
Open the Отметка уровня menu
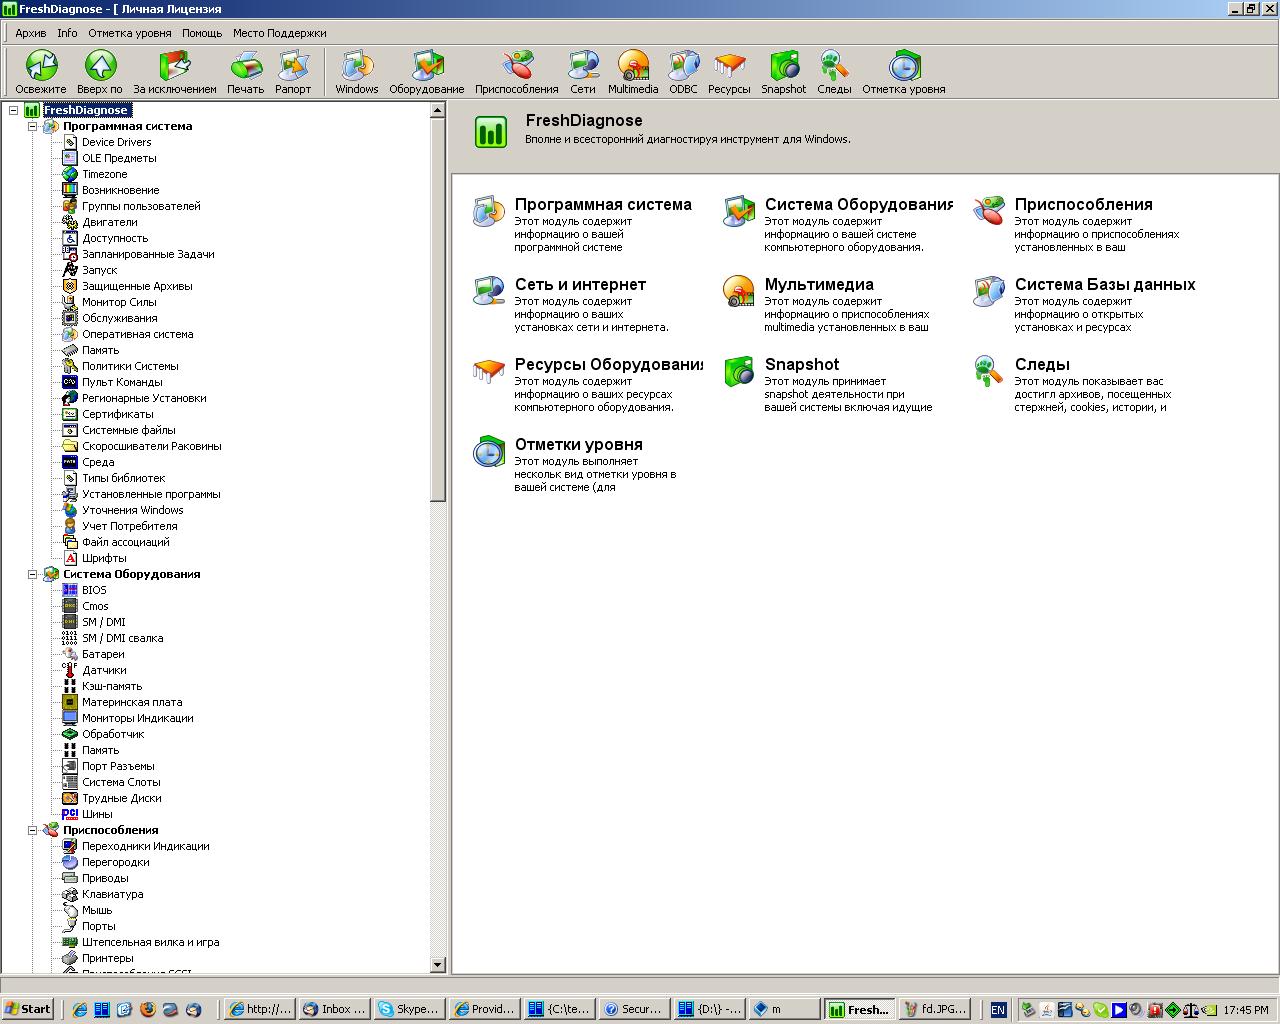pos(130,33)
